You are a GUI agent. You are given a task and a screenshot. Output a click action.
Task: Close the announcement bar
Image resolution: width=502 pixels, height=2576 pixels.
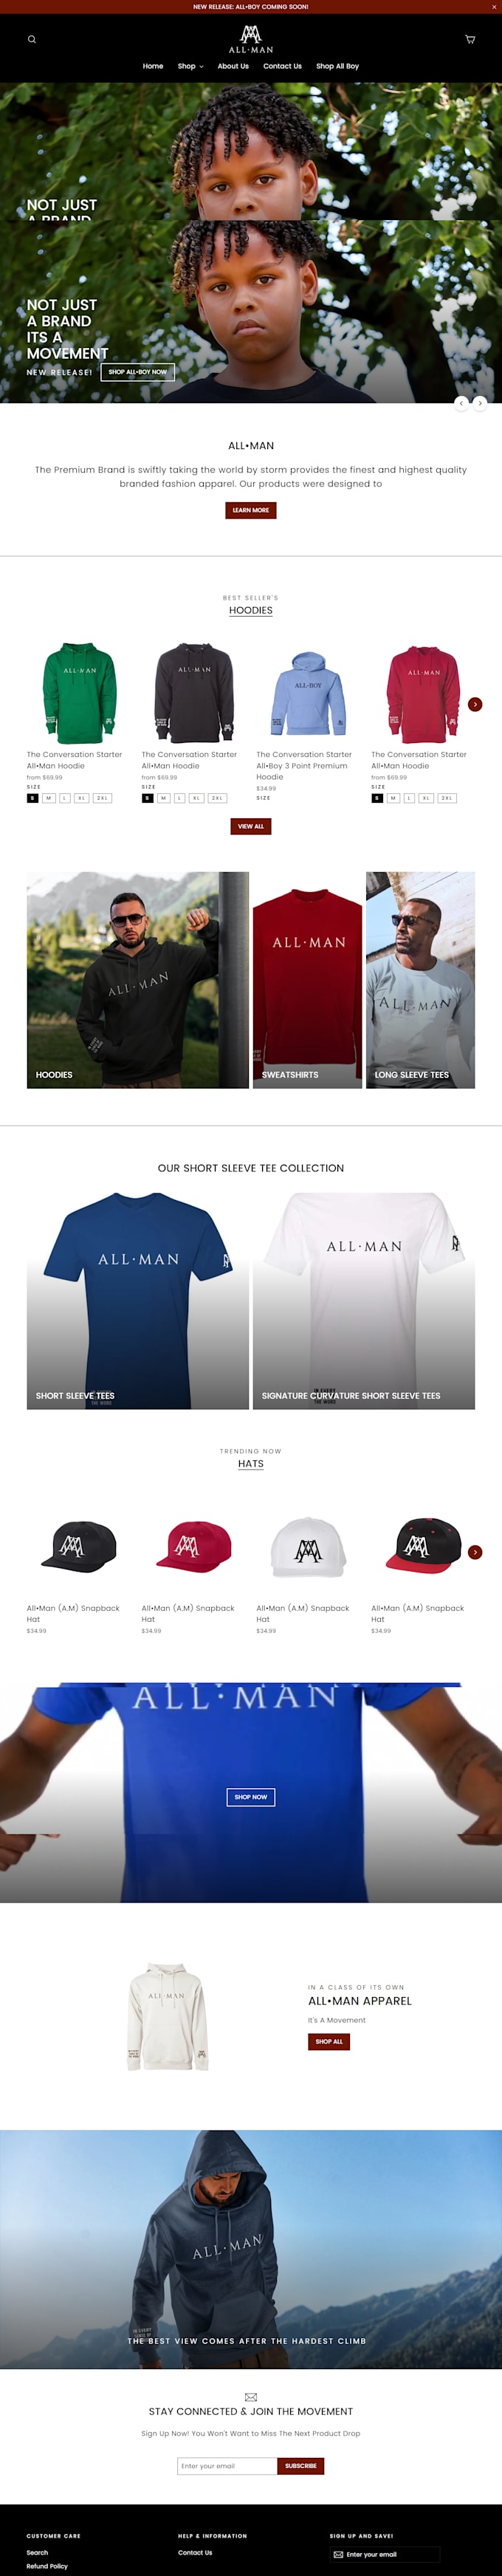tap(494, 6)
